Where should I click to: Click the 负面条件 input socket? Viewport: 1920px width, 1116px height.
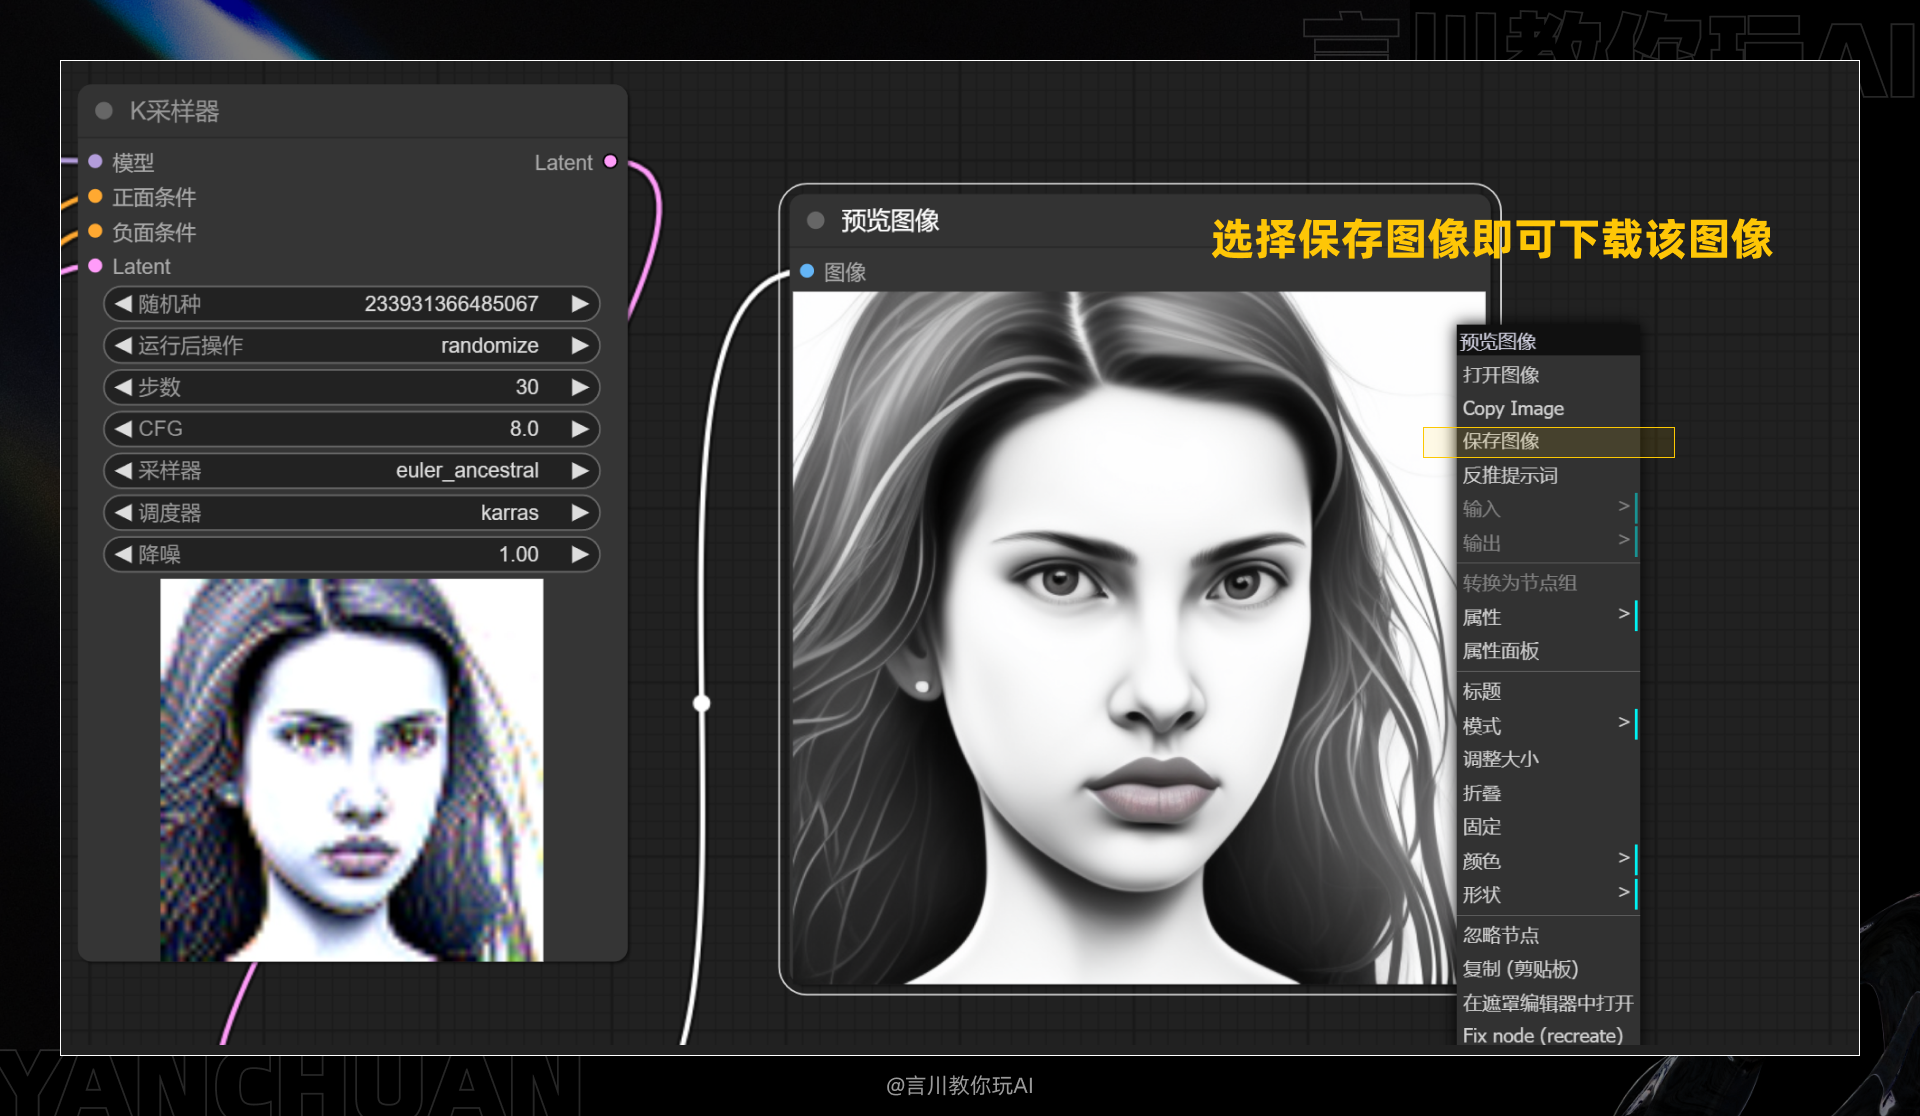click(95, 231)
